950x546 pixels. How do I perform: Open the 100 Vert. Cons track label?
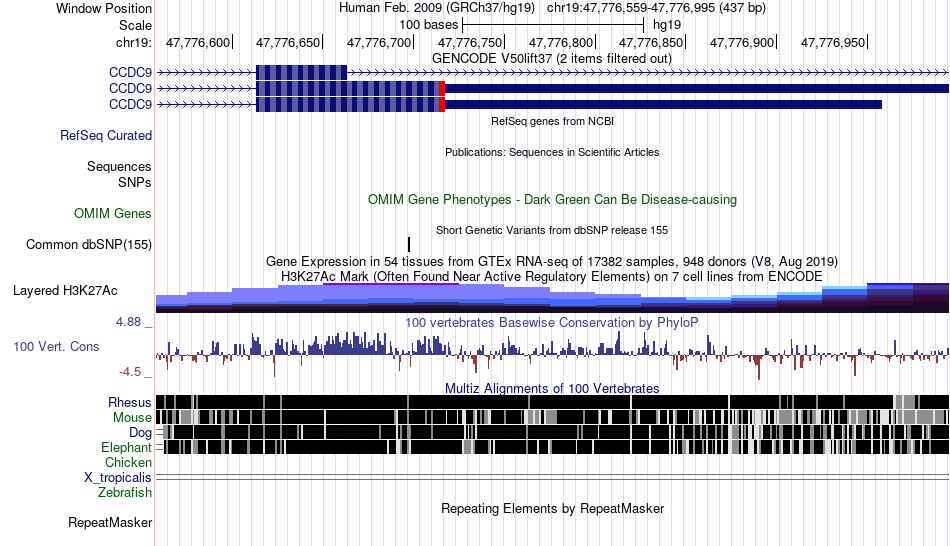[x=56, y=347]
